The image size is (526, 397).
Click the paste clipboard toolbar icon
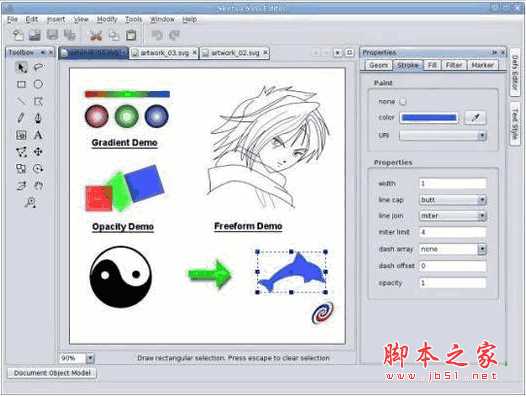[131, 35]
